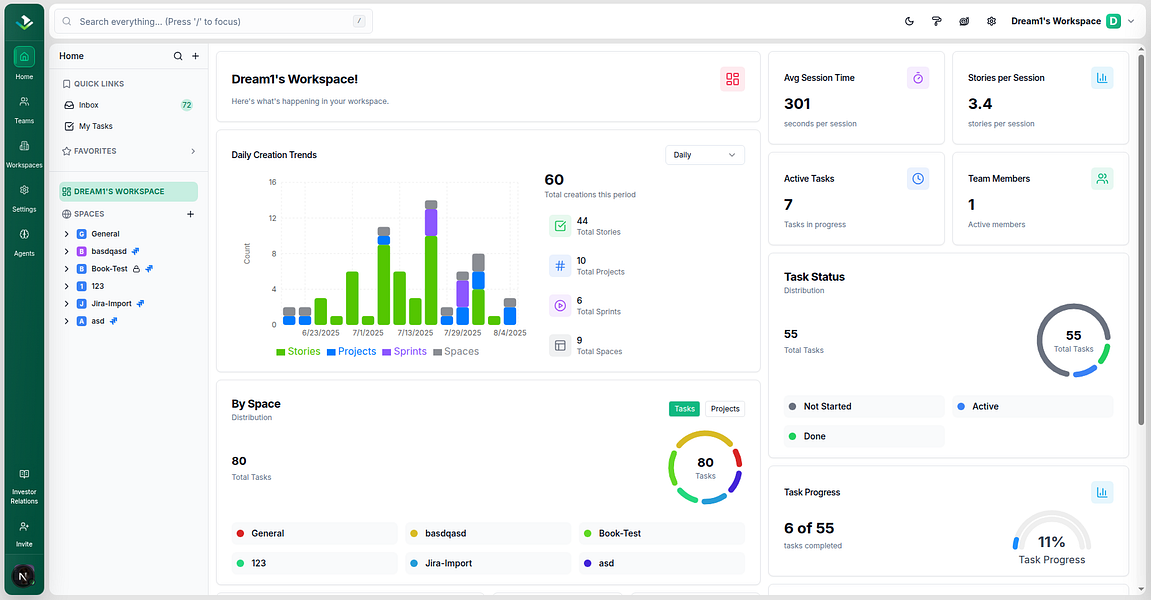Viewport: 1151px width, 600px height.
Task: Open the theme paint roller icon
Action: [x=937, y=21]
